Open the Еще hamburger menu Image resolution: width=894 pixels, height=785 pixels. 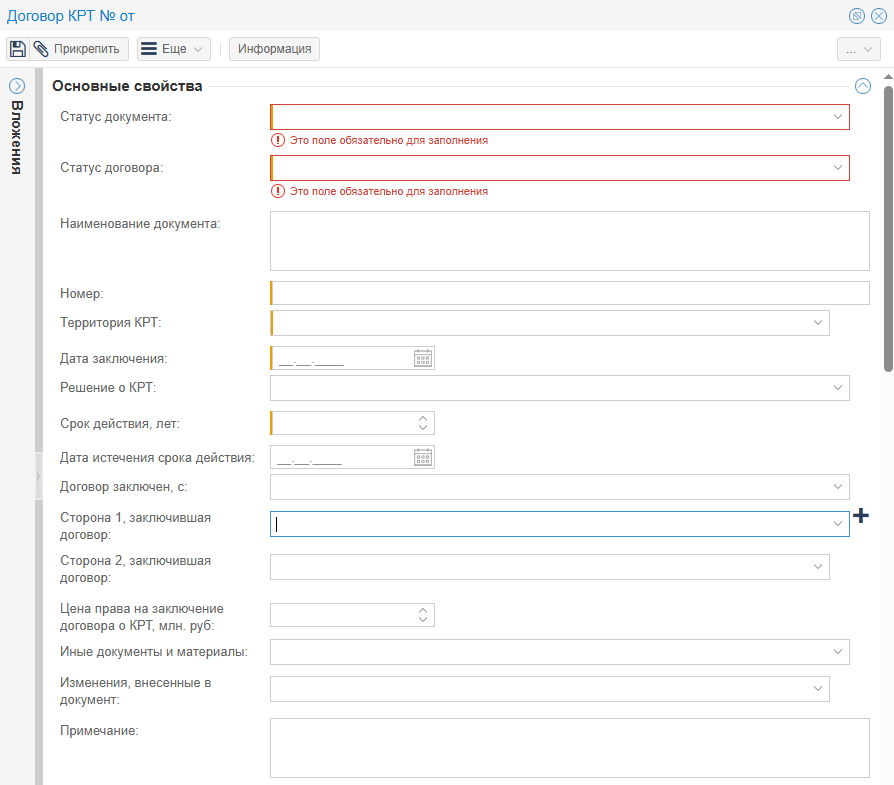pos(173,49)
